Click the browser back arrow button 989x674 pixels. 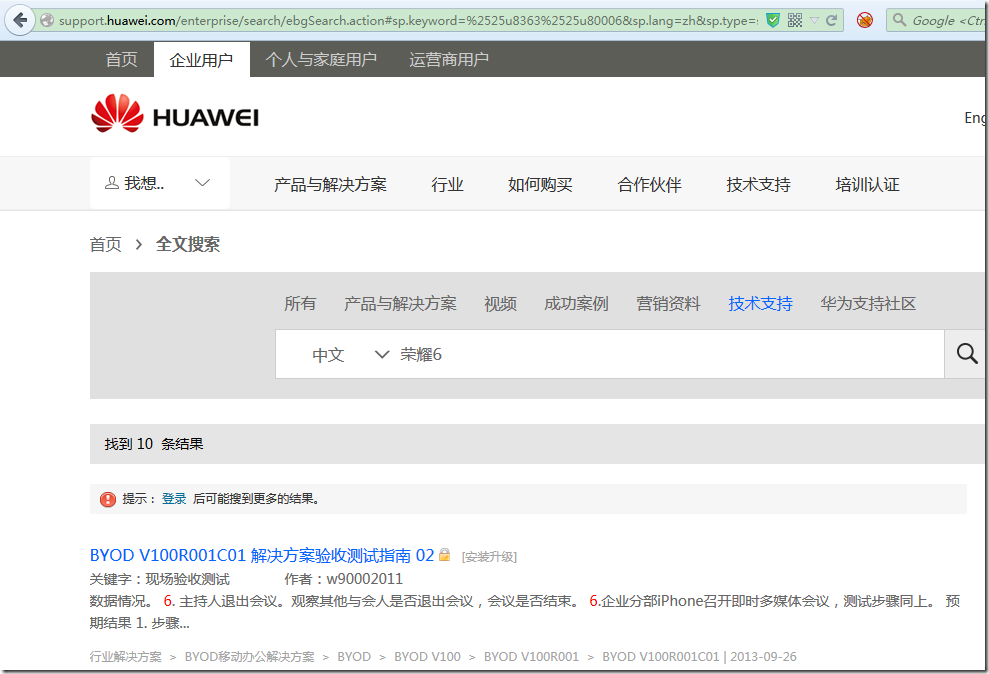[20, 20]
